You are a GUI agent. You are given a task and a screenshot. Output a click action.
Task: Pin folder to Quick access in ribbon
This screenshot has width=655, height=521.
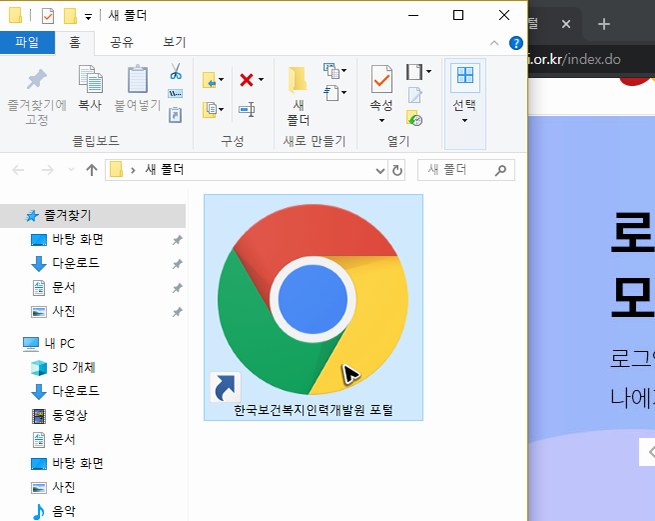[37, 96]
